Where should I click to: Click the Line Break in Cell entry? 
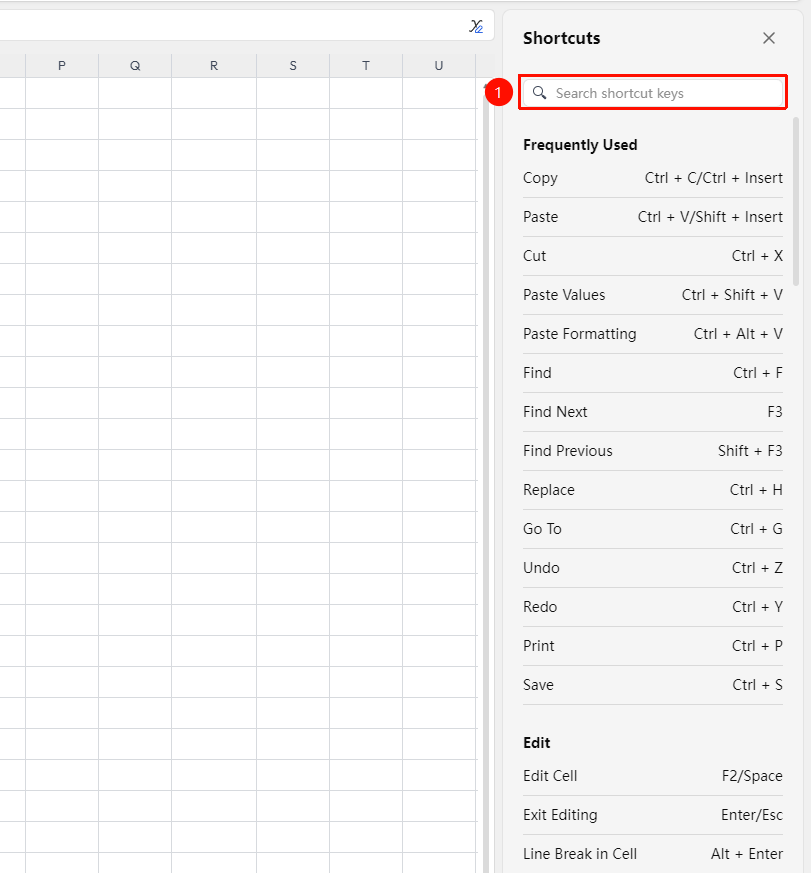point(653,854)
